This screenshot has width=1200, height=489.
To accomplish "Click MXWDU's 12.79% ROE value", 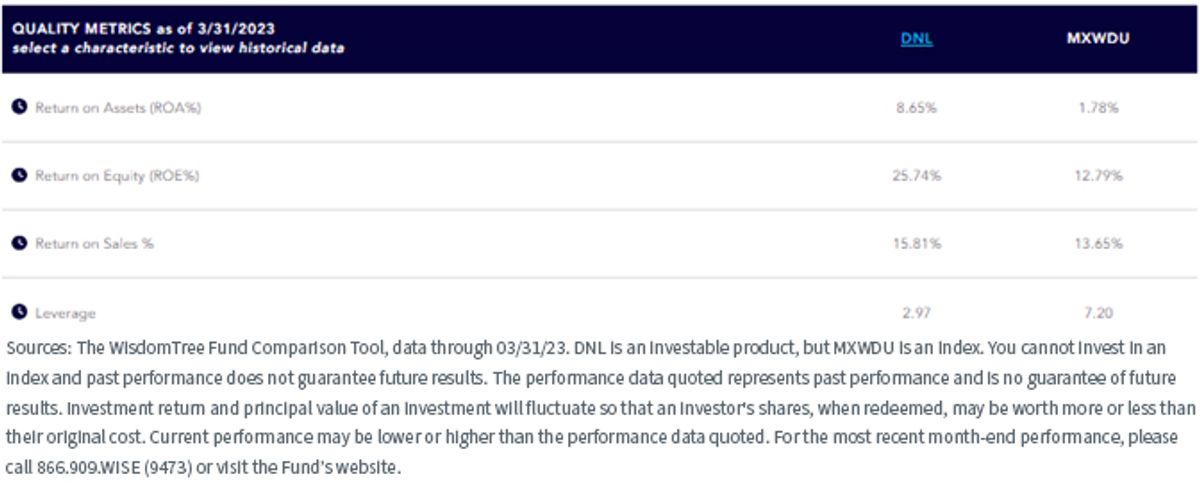I will click(x=1098, y=176).
